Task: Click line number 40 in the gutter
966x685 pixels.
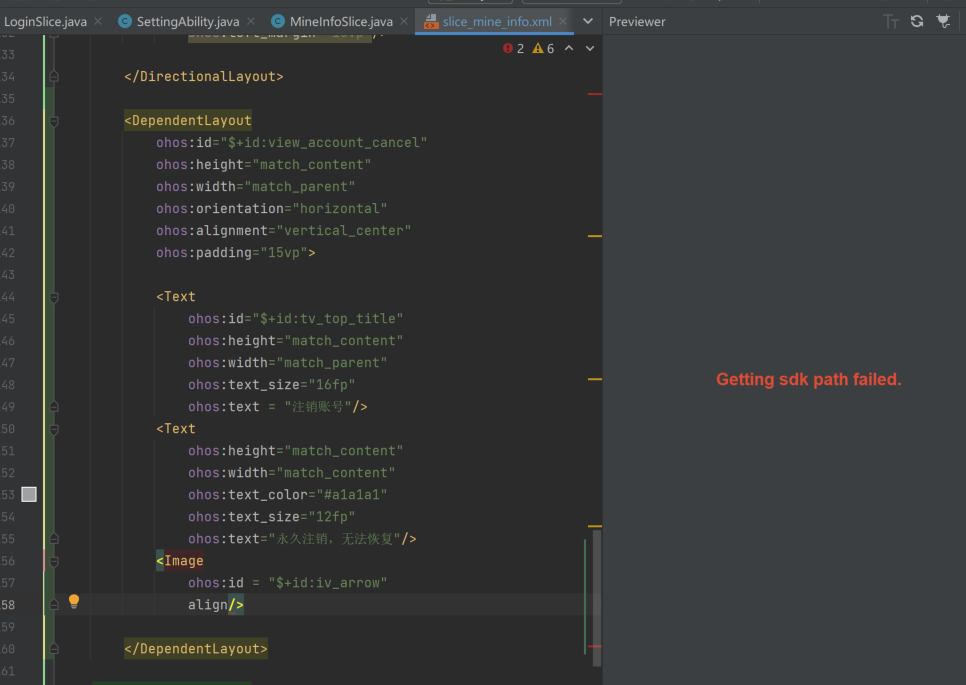Action: 7,209
